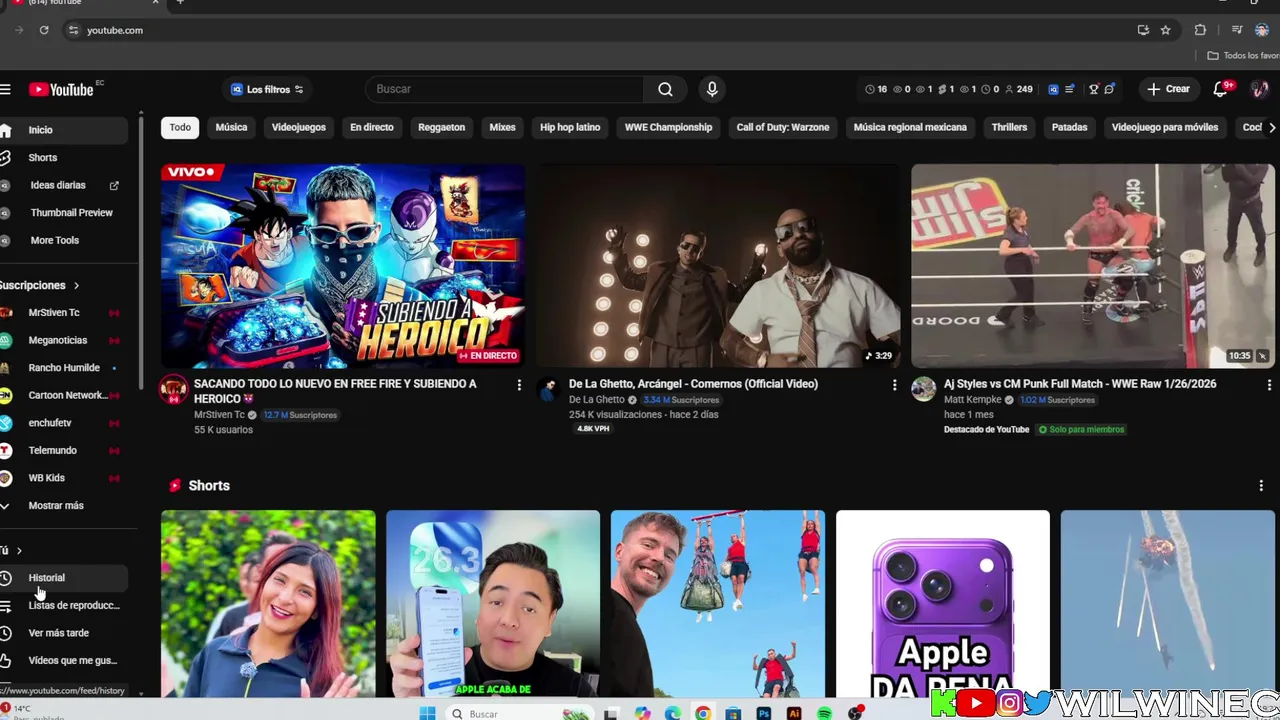Open Ver más tarde in the sidebar
Screen dimensions: 1280x720
pos(64,633)
